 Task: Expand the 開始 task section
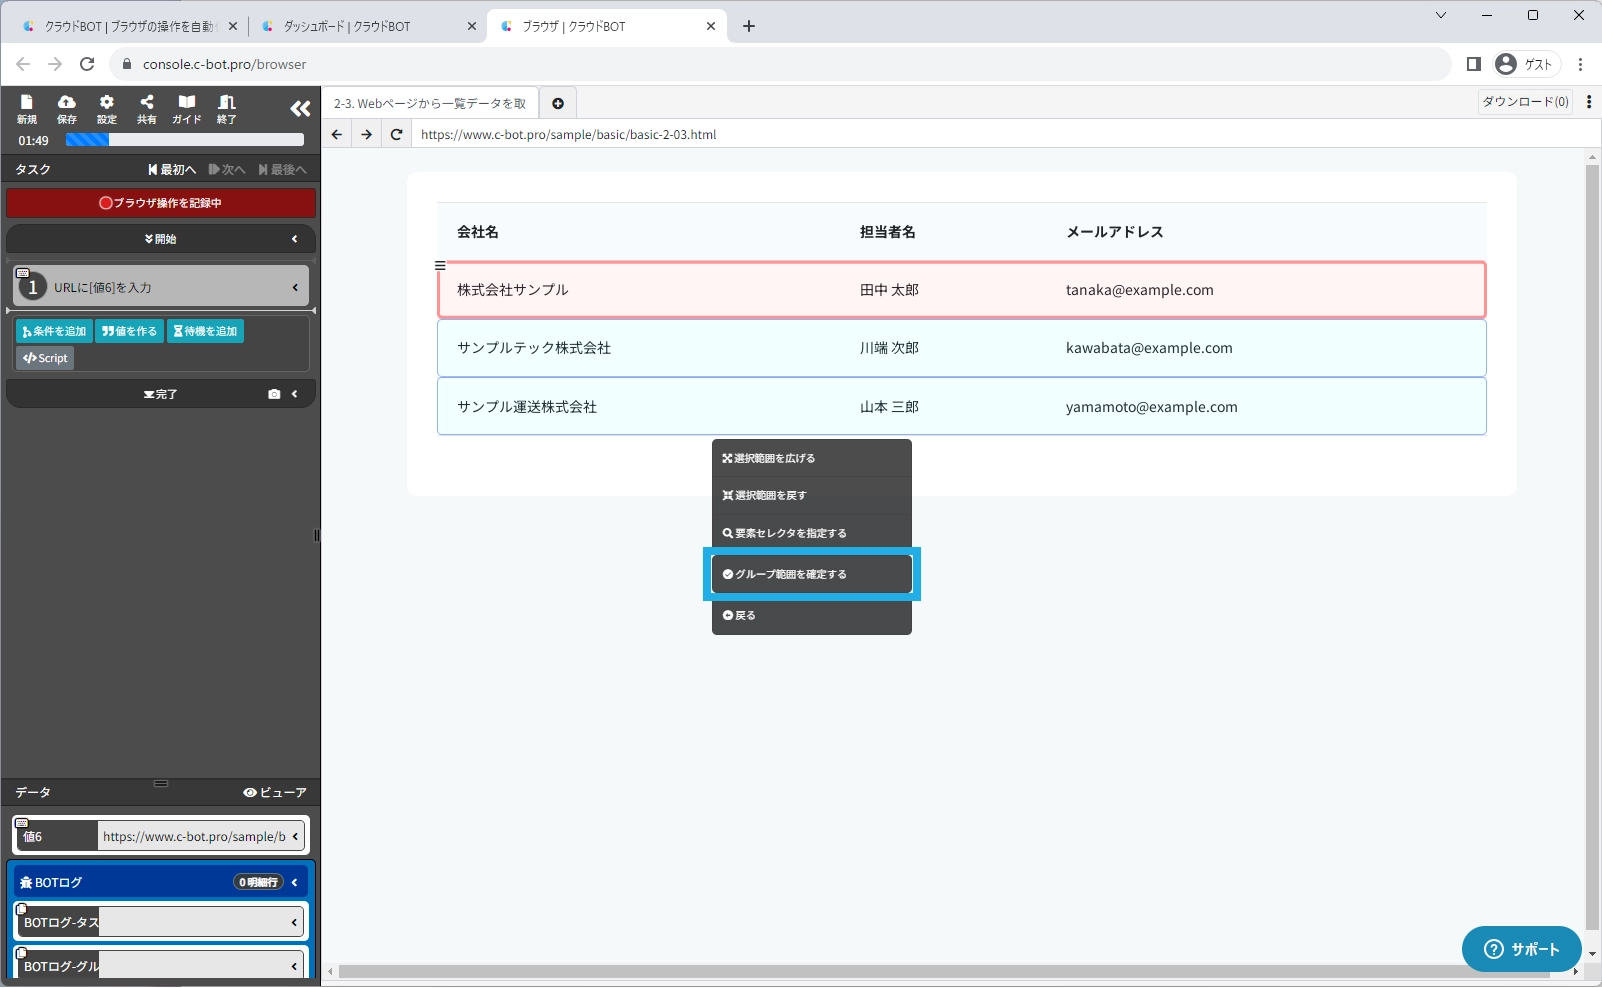161,239
